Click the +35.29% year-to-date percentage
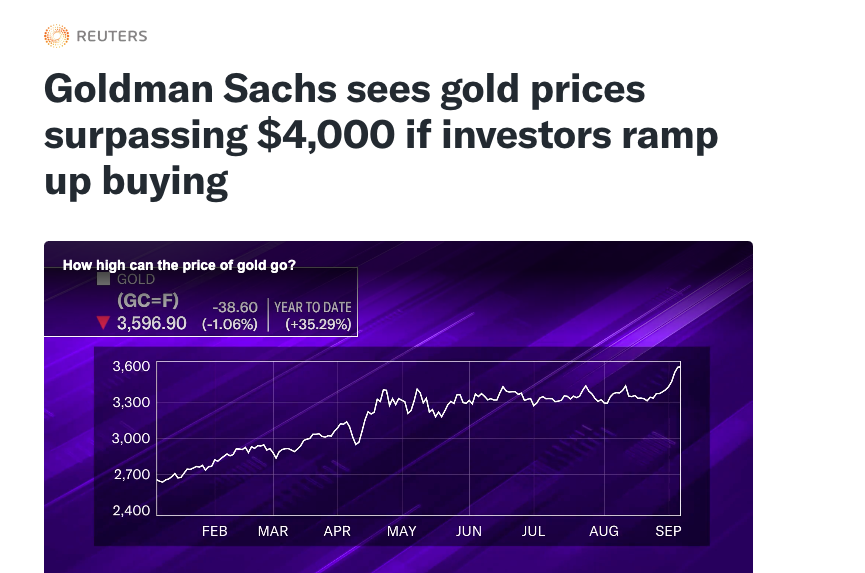The width and height of the screenshot is (865, 573). (x=318, y=324)
